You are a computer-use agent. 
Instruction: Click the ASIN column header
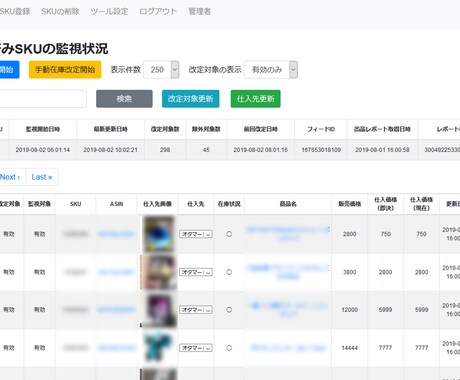point(116,204)
